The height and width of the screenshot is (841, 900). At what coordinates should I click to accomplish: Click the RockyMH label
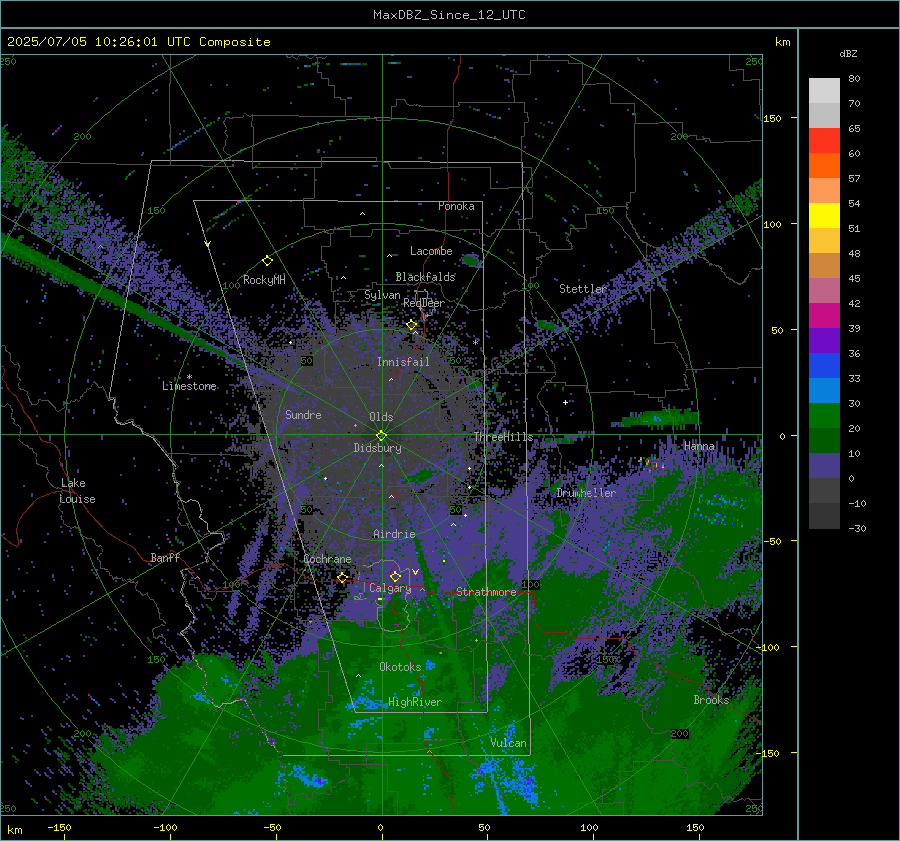[x=264, y=280]
